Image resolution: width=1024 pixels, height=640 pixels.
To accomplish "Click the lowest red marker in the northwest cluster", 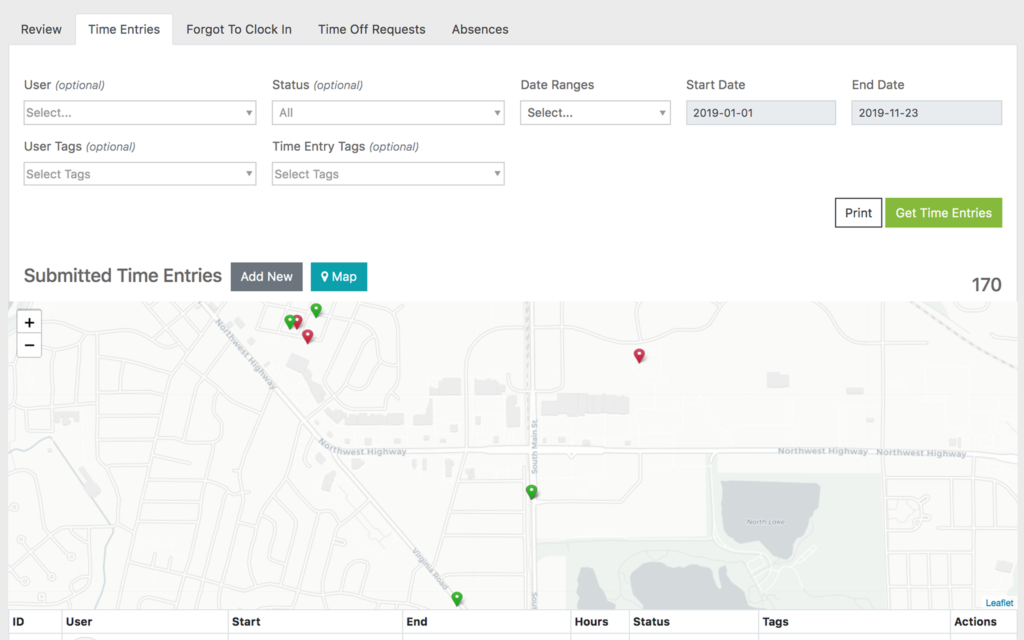I will (x=308, y=336).
